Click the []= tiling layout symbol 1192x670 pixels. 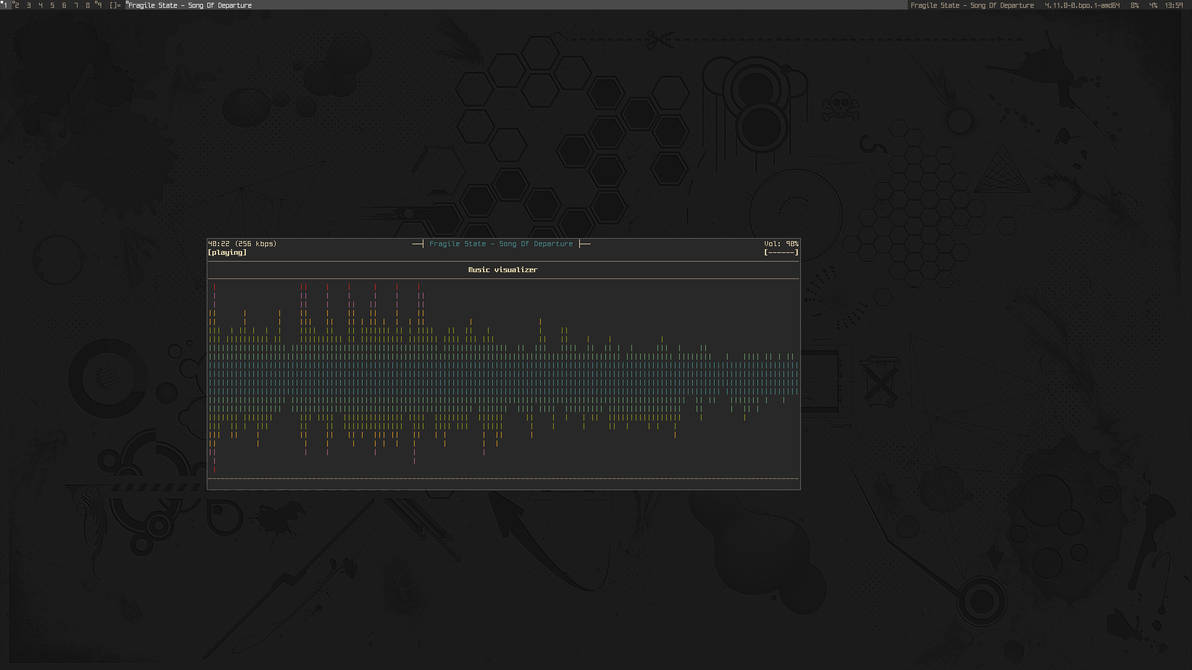[x=115, y=5]
